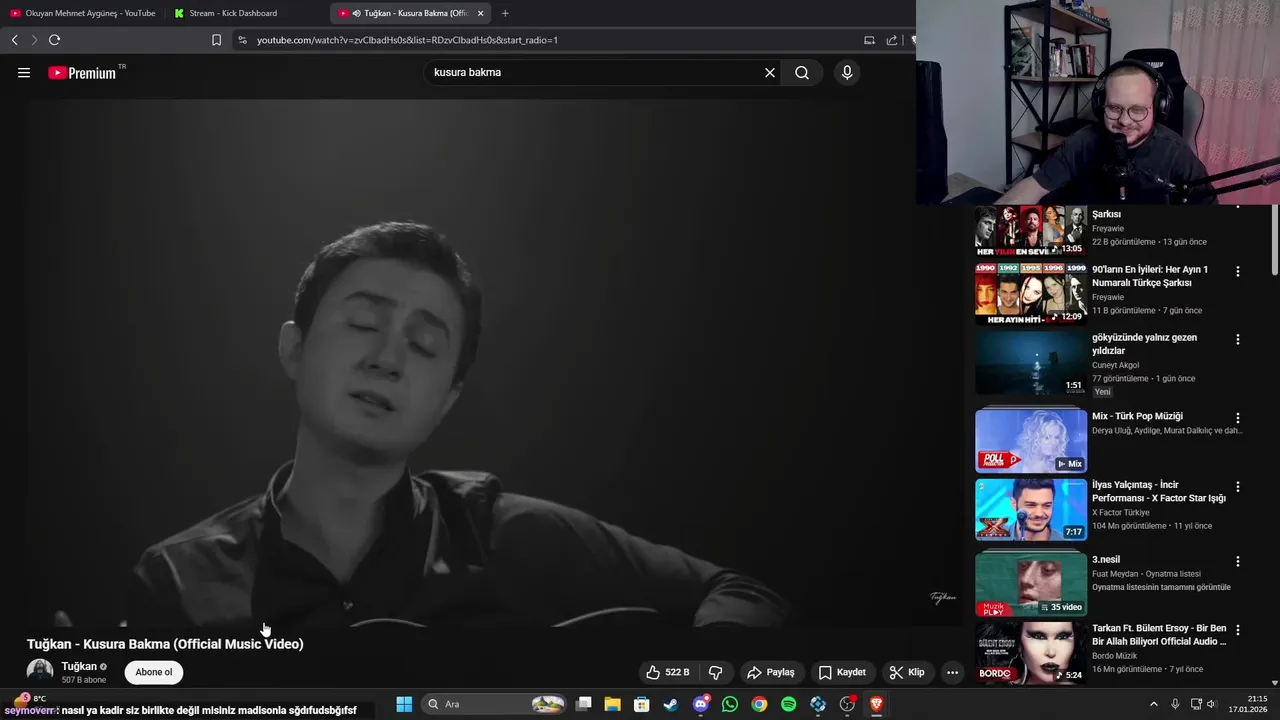The image size is (1280, 720).
Task: Open options for gökyüzünde yalnız gezen yıldızlar
Action: point(1237,339)
